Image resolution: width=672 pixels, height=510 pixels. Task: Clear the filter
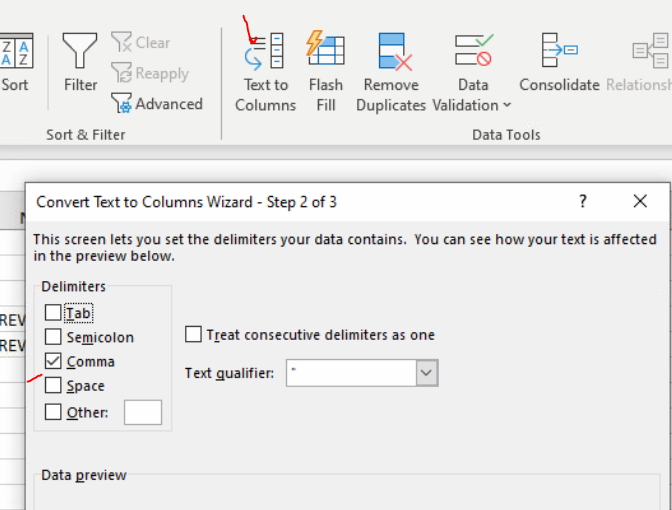click(x=122, y=43)
